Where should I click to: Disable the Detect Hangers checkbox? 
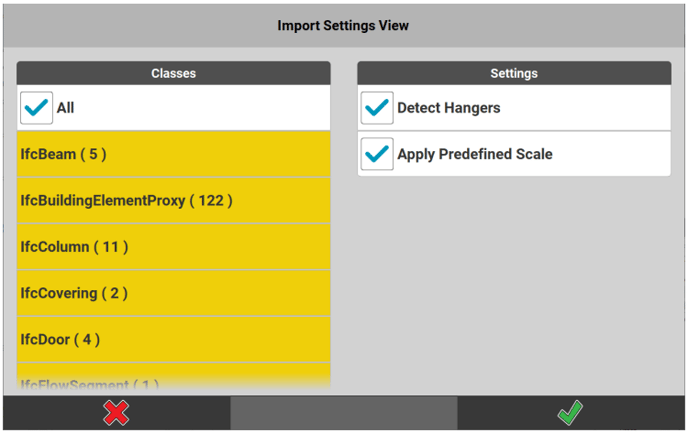(x=377, y=108)
